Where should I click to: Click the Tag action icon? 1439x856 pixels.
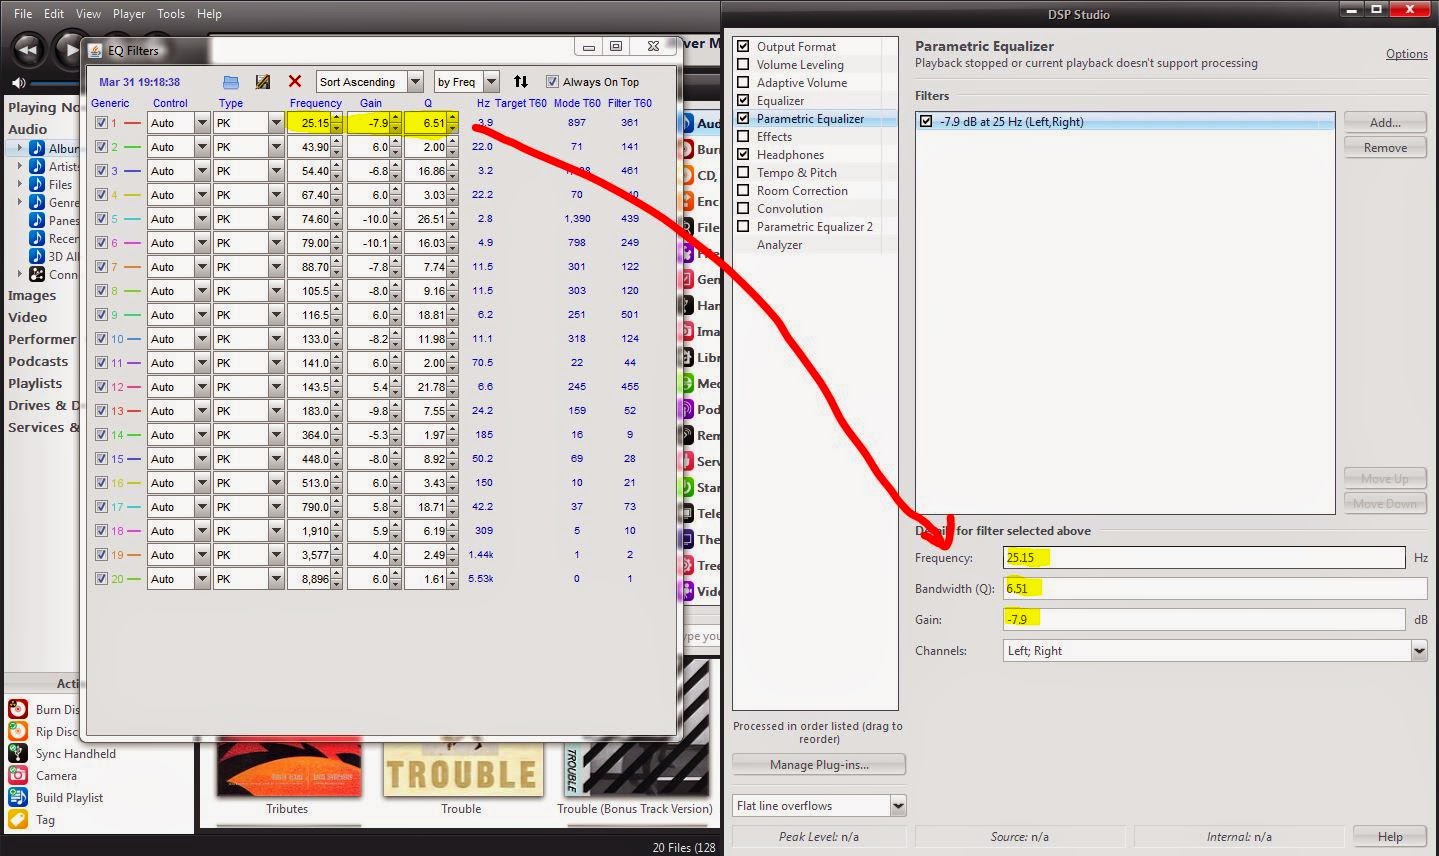click(18, 819)
